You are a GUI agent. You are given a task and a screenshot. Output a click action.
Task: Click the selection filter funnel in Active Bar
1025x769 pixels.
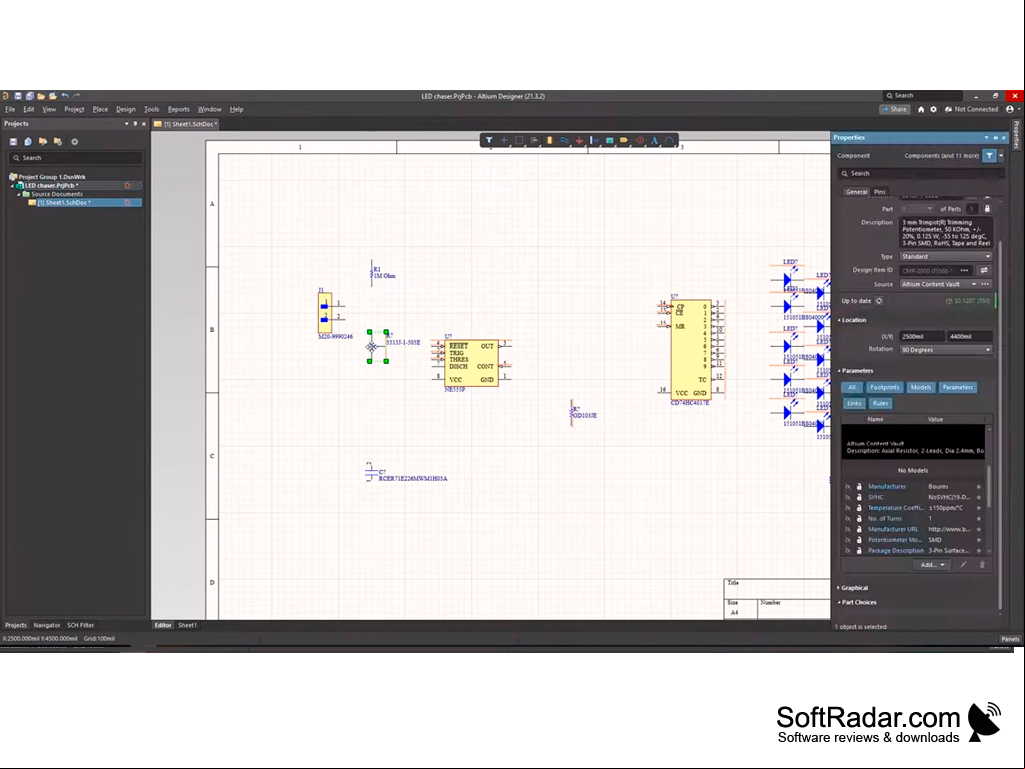click(x=489, y=140)
